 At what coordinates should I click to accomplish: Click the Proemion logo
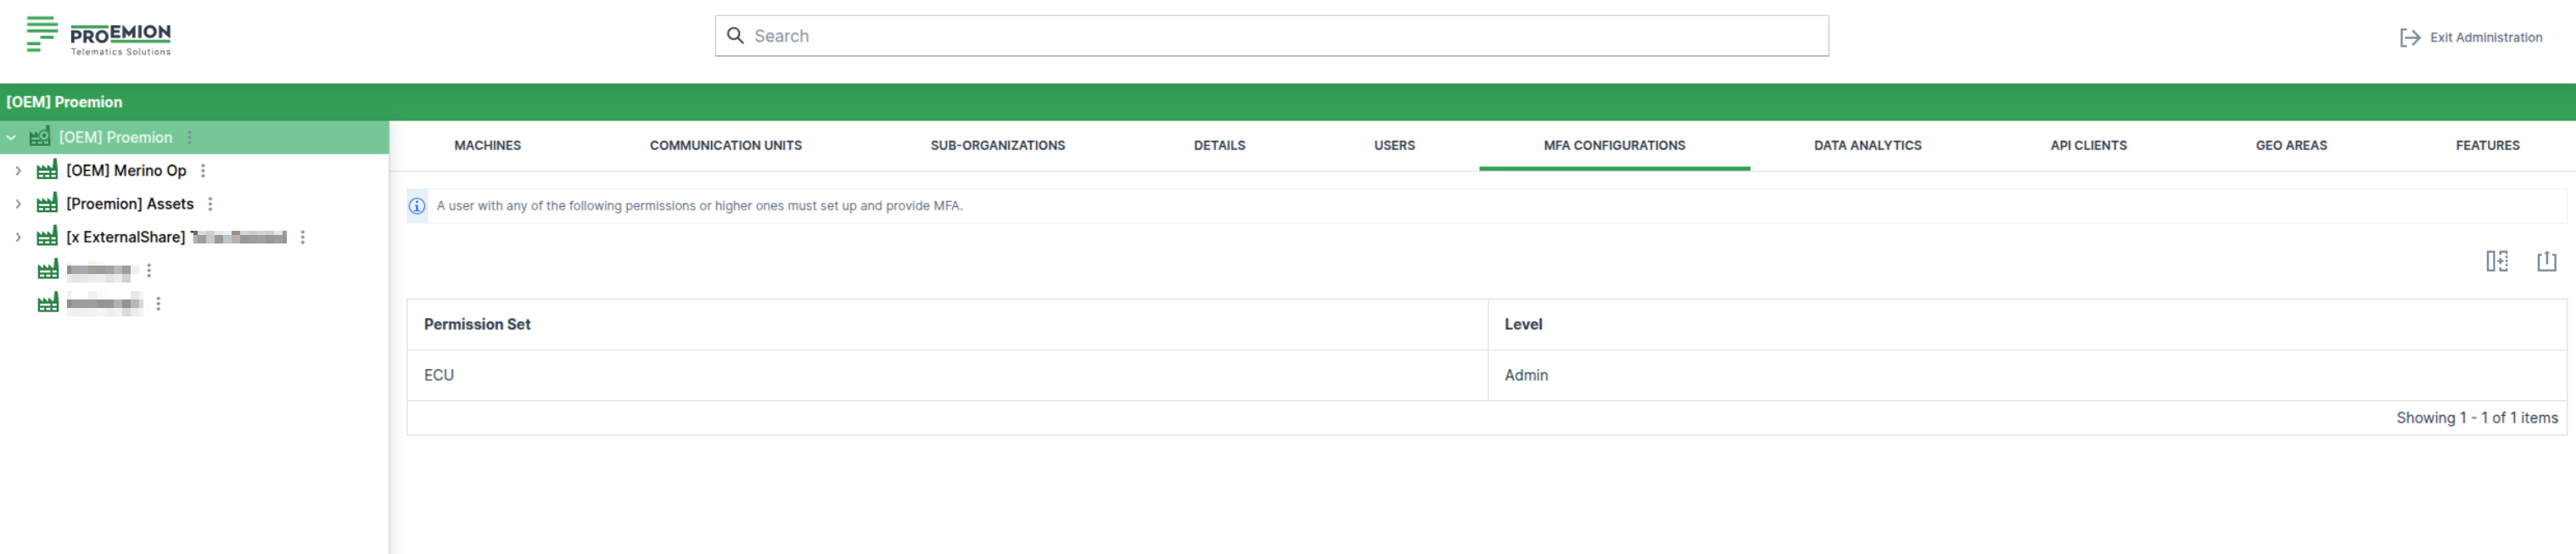coord(98,36)
